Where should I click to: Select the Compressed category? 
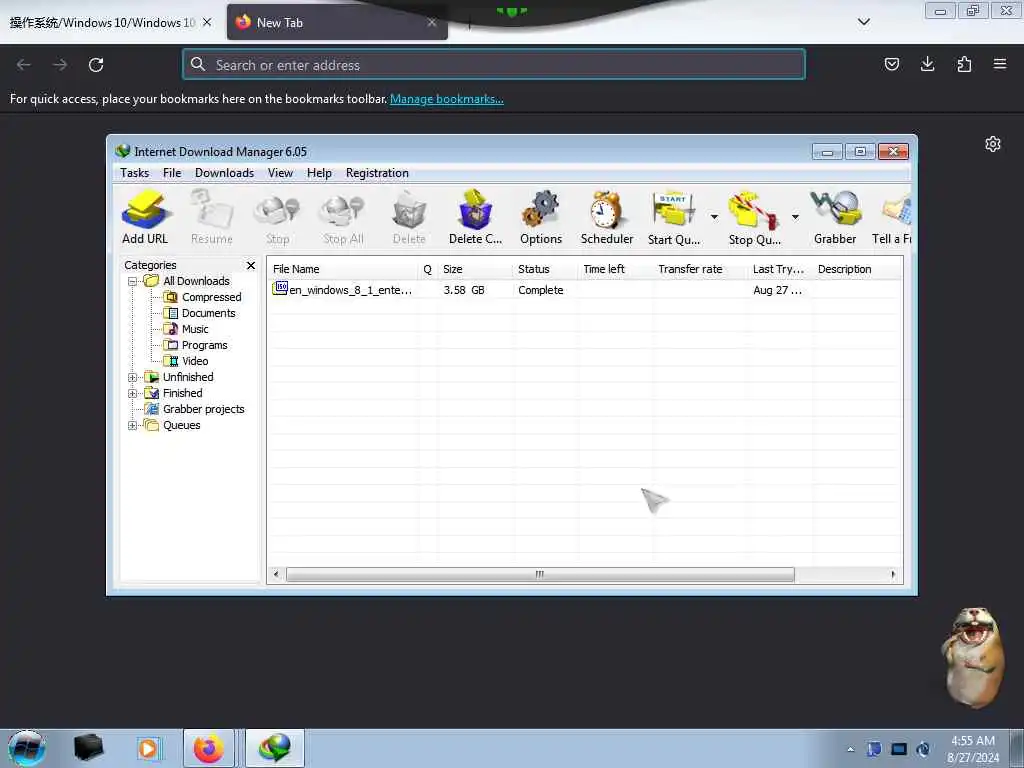[x=212, y=297]
